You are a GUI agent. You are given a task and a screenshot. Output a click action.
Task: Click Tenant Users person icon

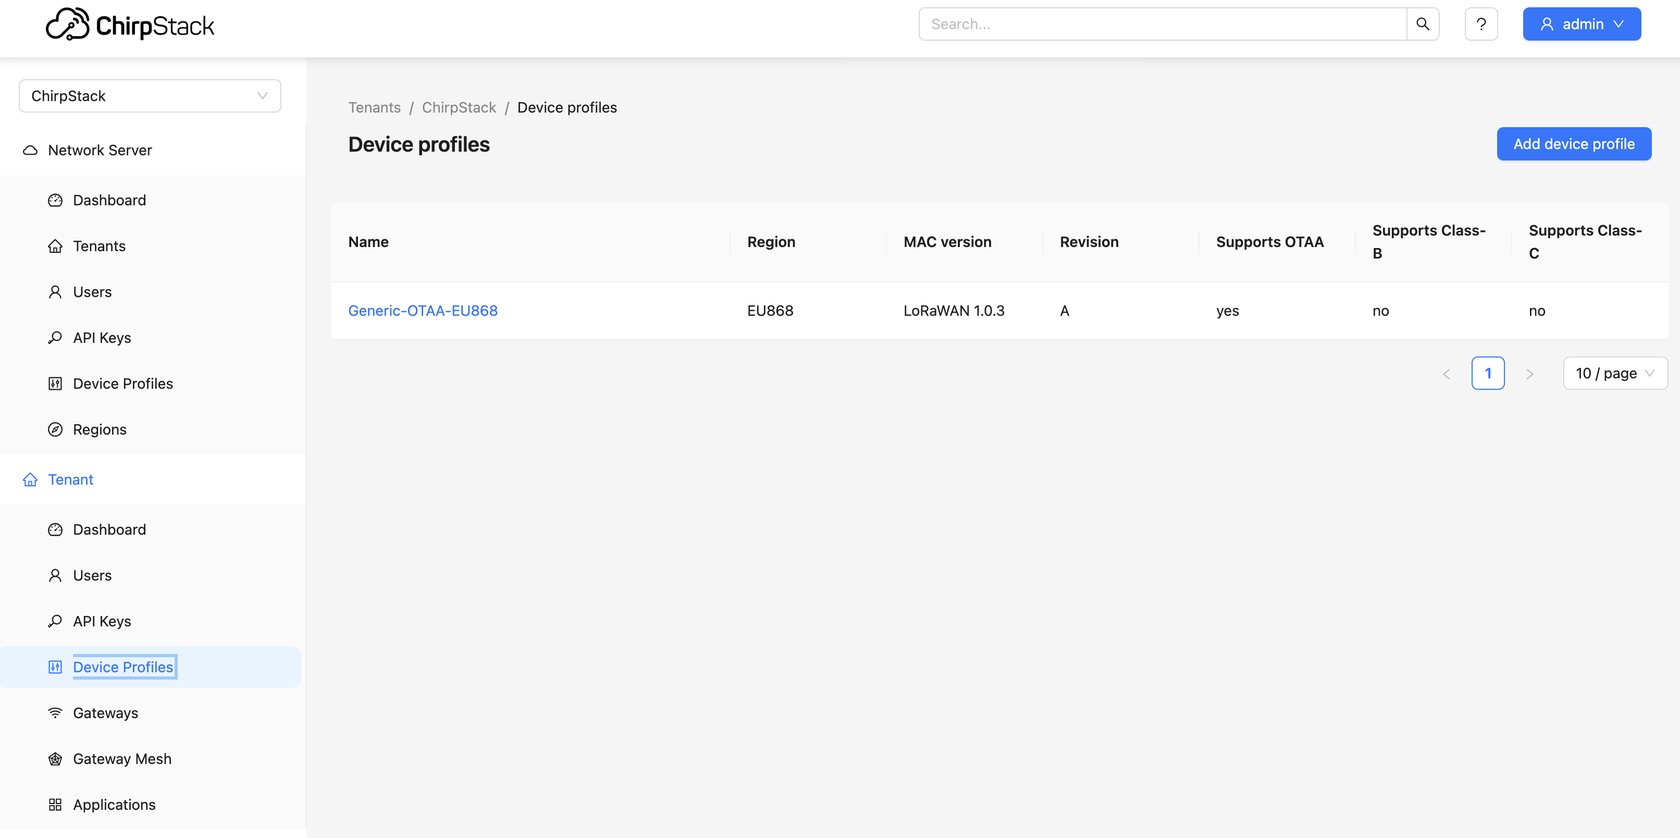click(55, 576)
